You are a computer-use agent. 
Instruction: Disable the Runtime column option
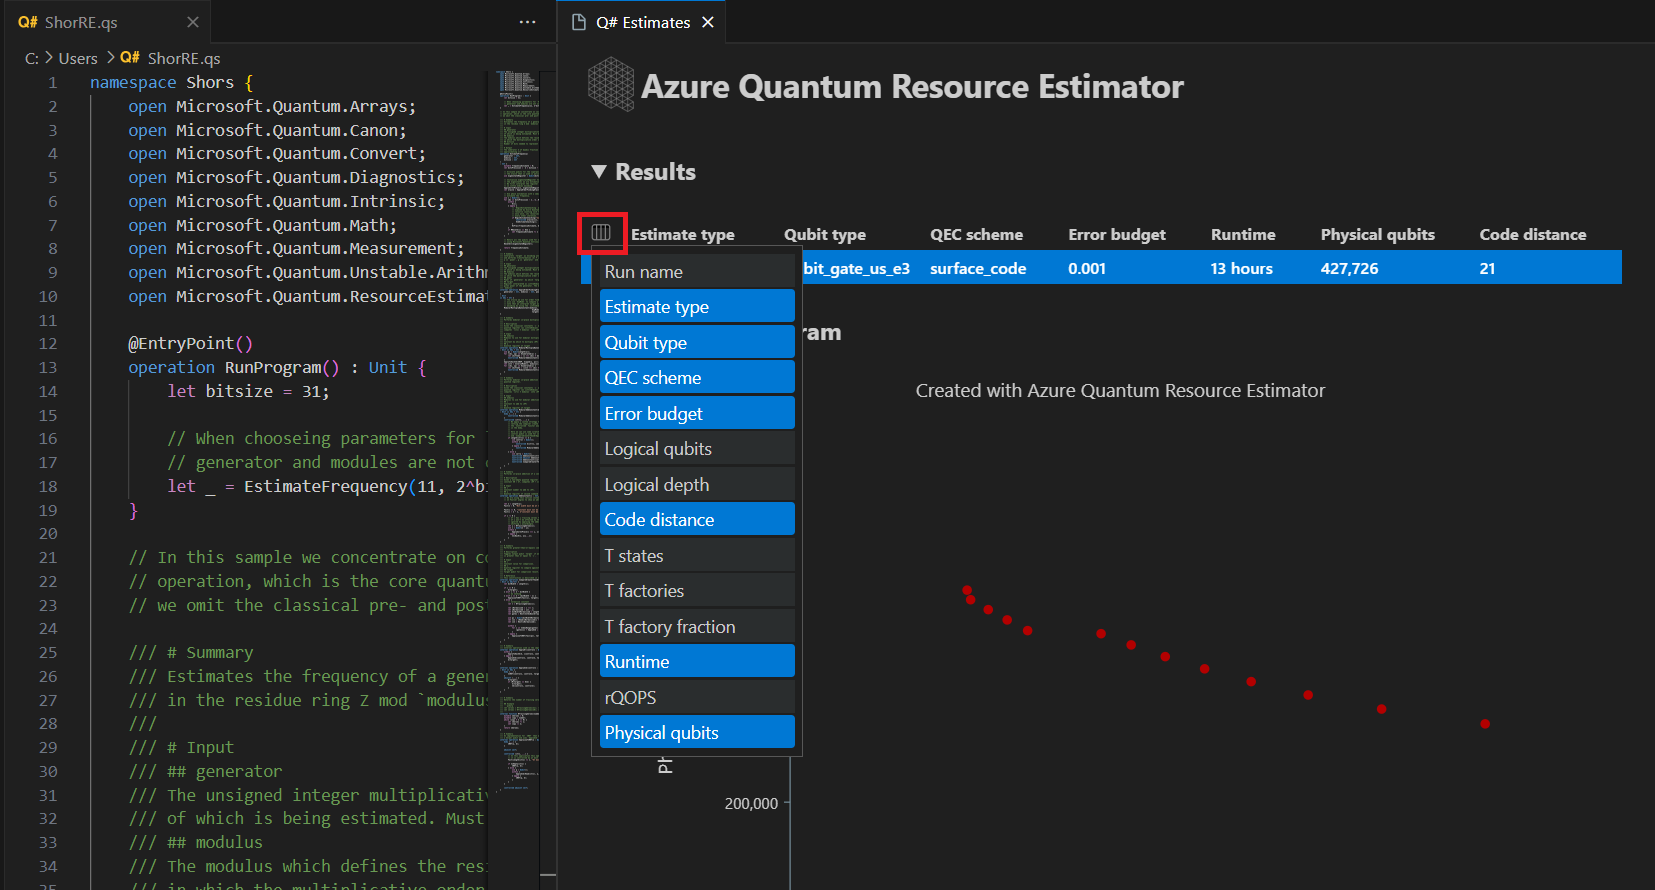point(697,662)
